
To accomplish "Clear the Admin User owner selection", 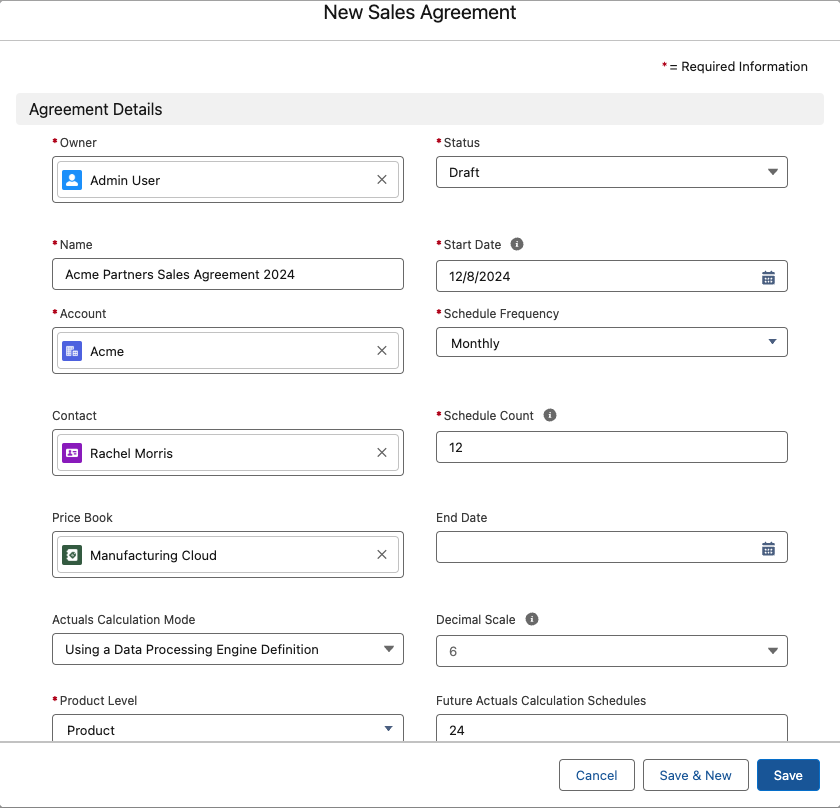I will point(381,179).
